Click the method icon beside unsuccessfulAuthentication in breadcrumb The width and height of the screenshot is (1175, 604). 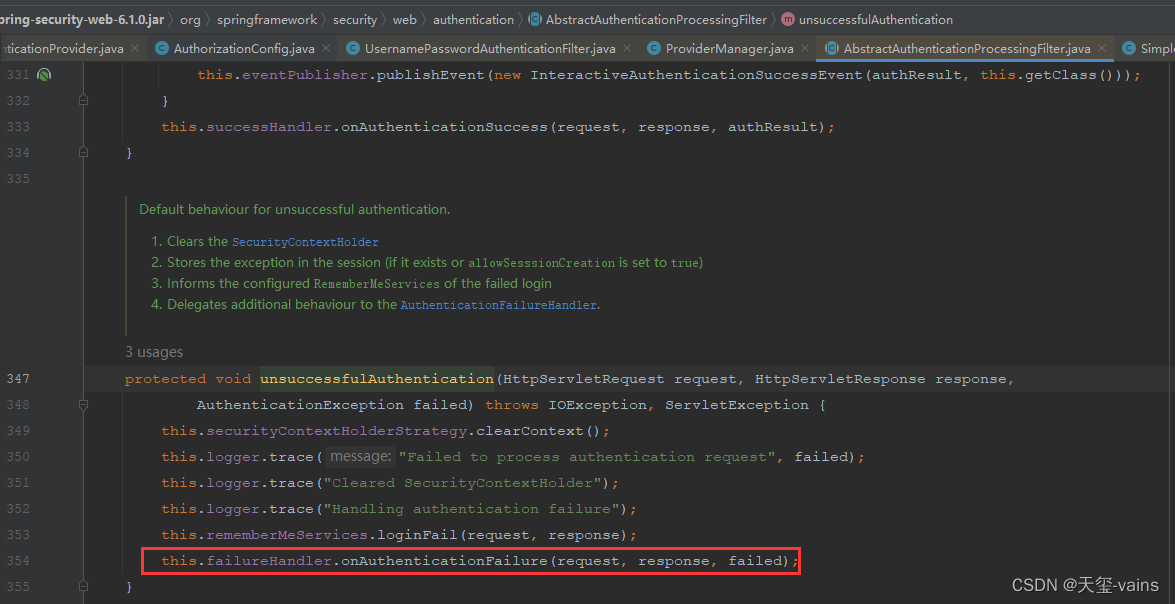click(788, 19)
